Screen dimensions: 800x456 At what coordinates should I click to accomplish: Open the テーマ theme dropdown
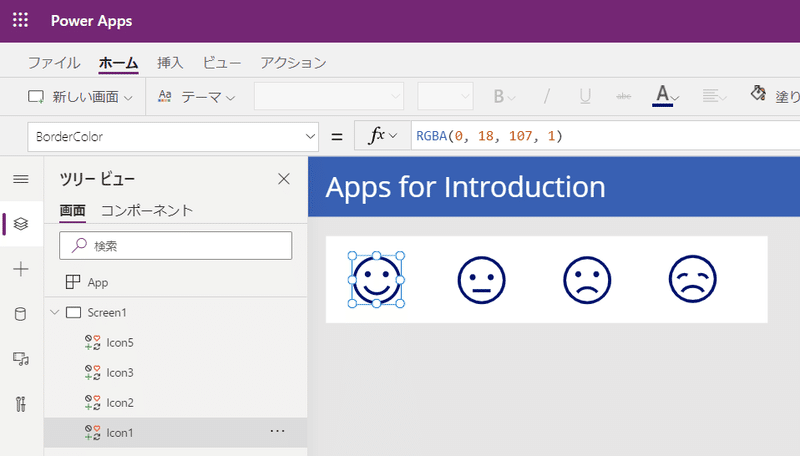pyautogui.click(x=196, y=96)
